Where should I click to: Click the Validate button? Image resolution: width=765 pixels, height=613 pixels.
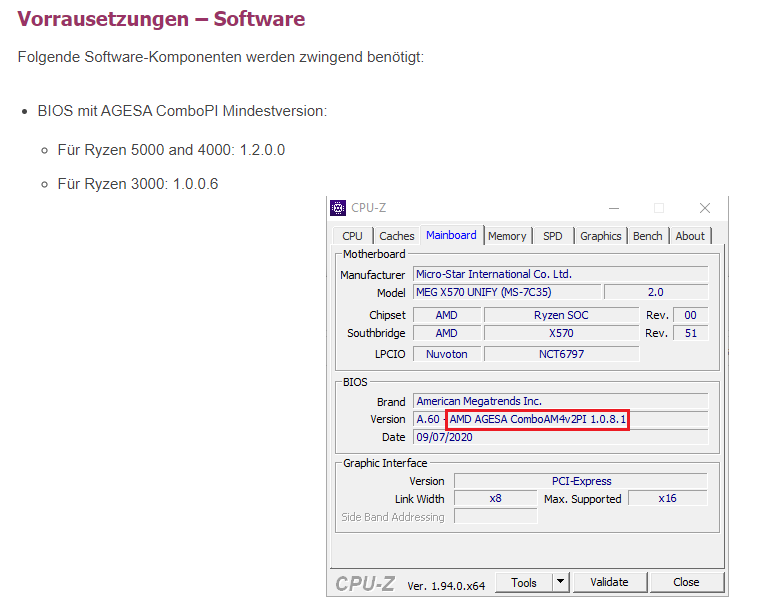point(609,583)
